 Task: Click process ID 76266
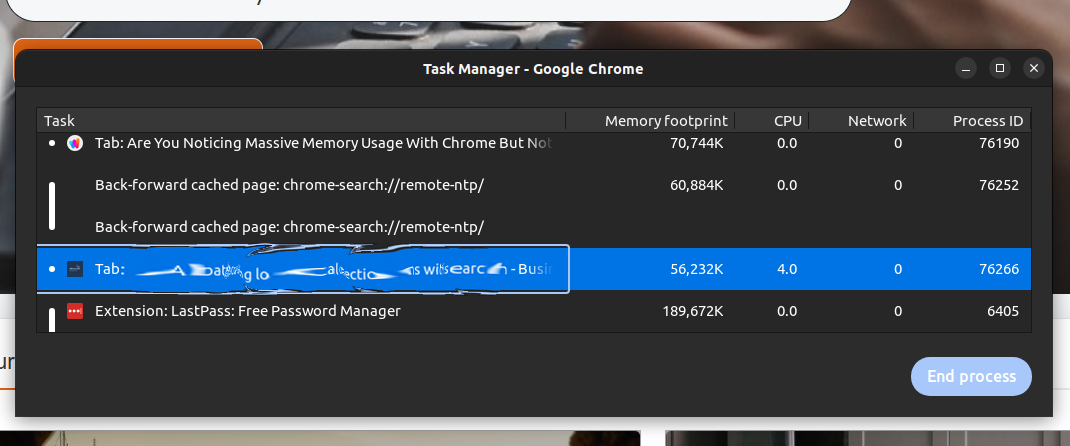[x=999, y=269]
